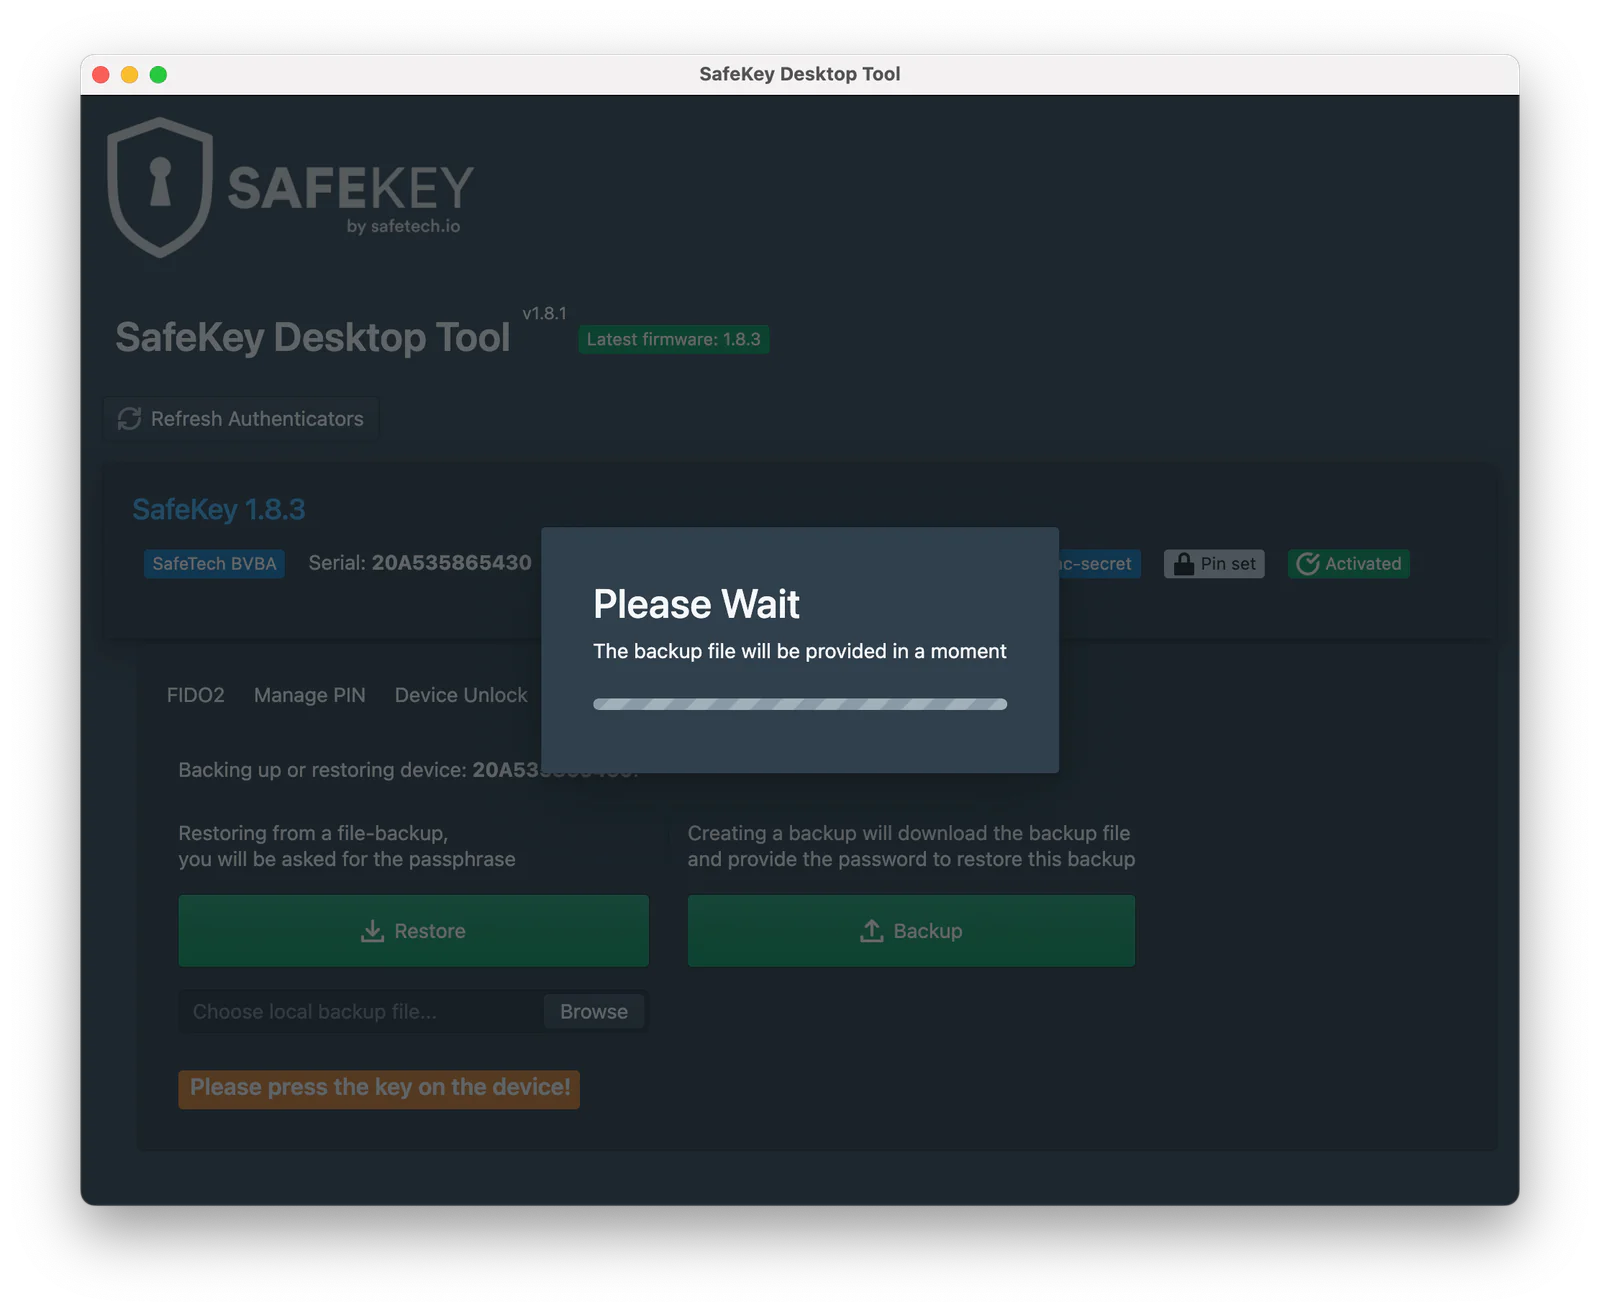Click the serial number 20A535865430
This screenshot has width=1600, height=1312.
coord(452,563)
